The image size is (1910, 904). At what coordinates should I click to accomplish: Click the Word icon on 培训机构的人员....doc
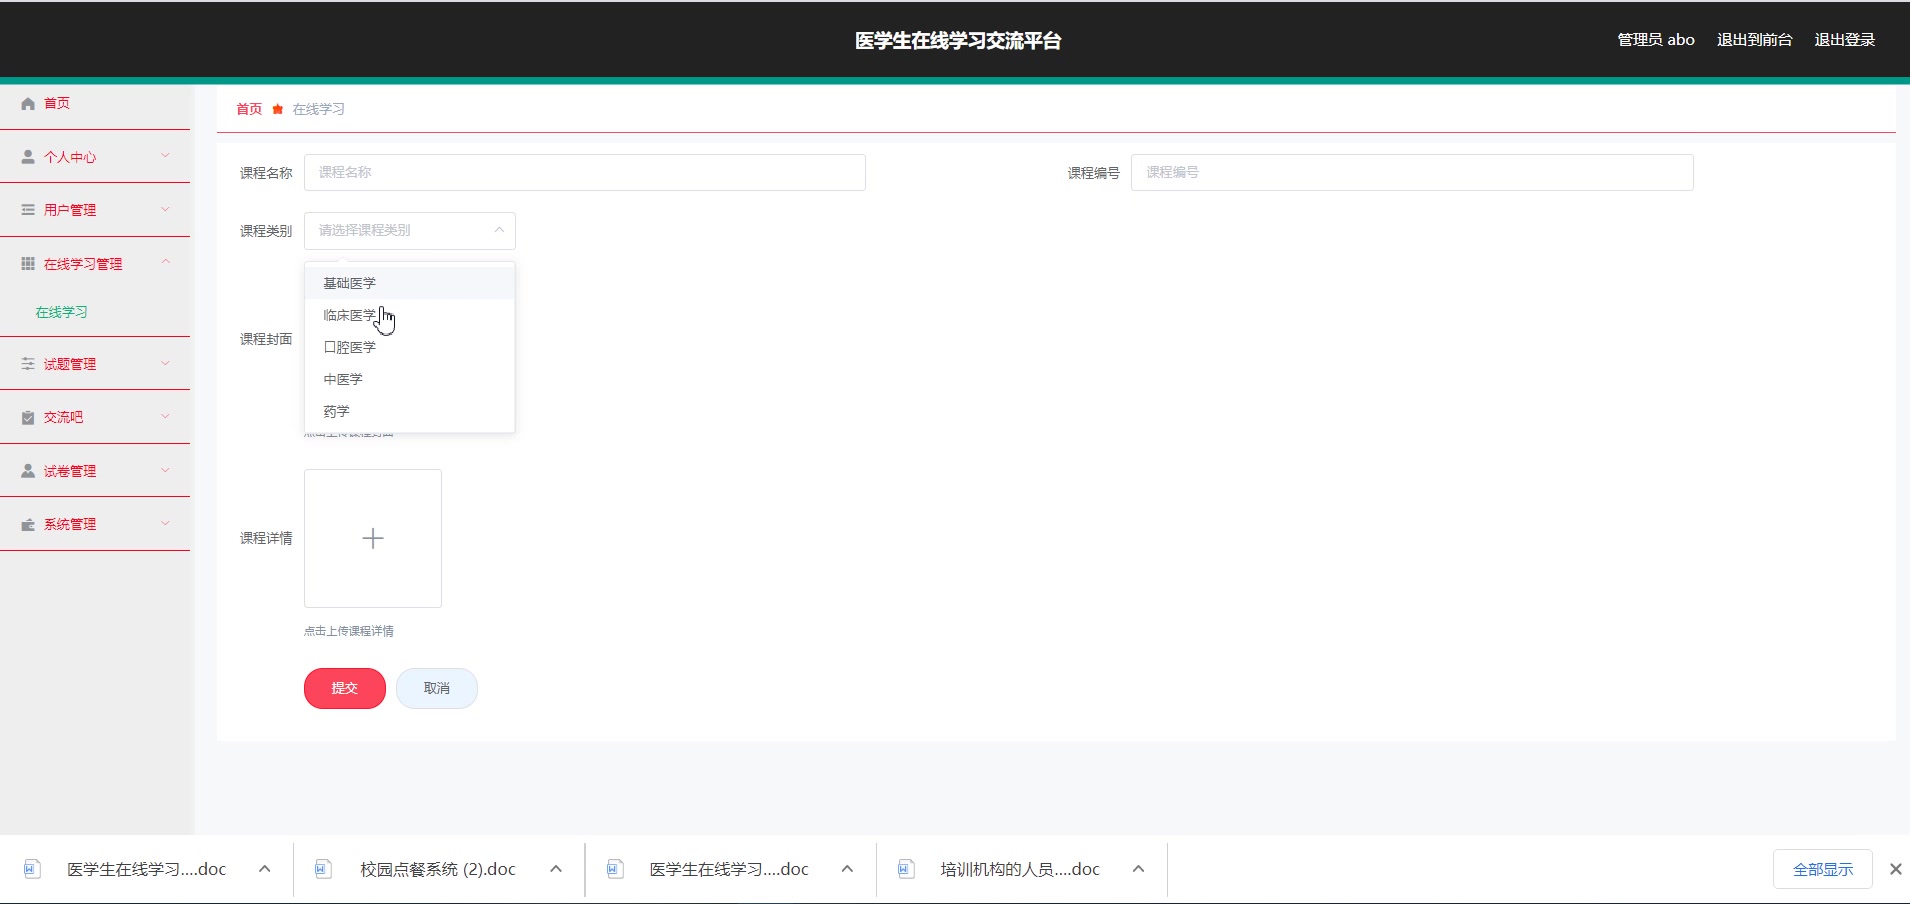(906, 869)
